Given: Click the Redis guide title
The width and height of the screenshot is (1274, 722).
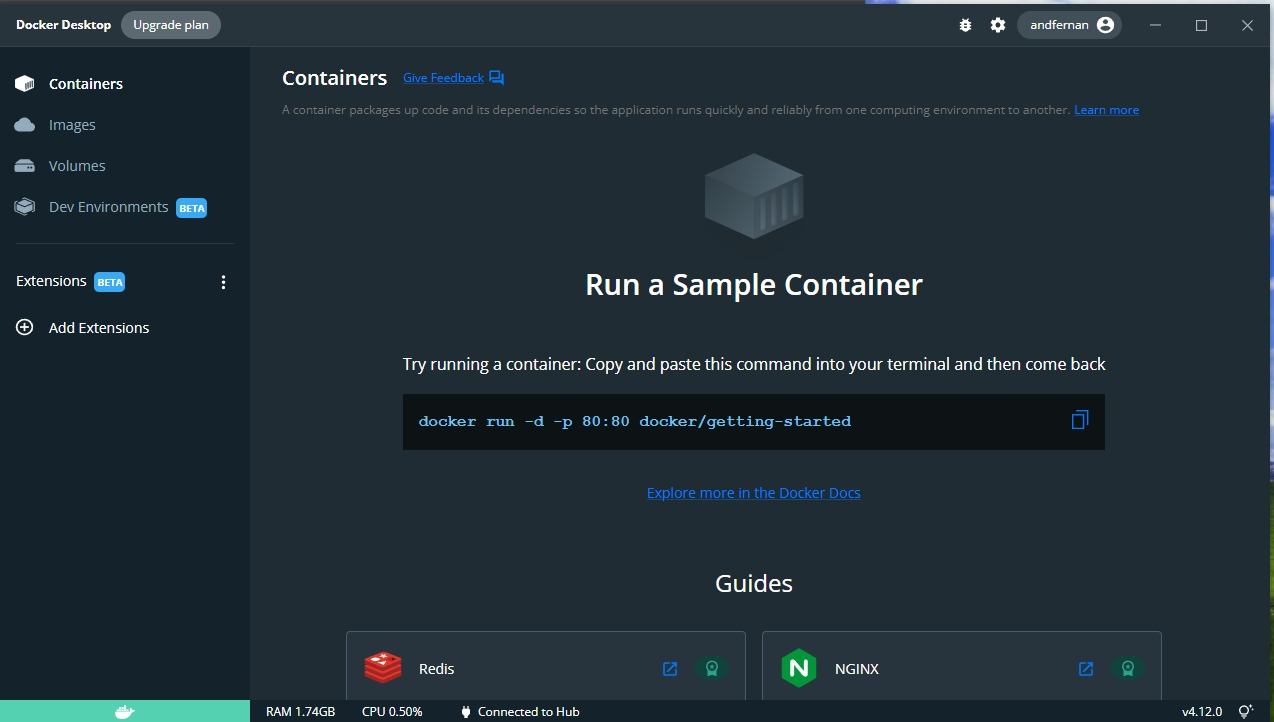Looking at the screenshot, I should [x=437, y=669].
